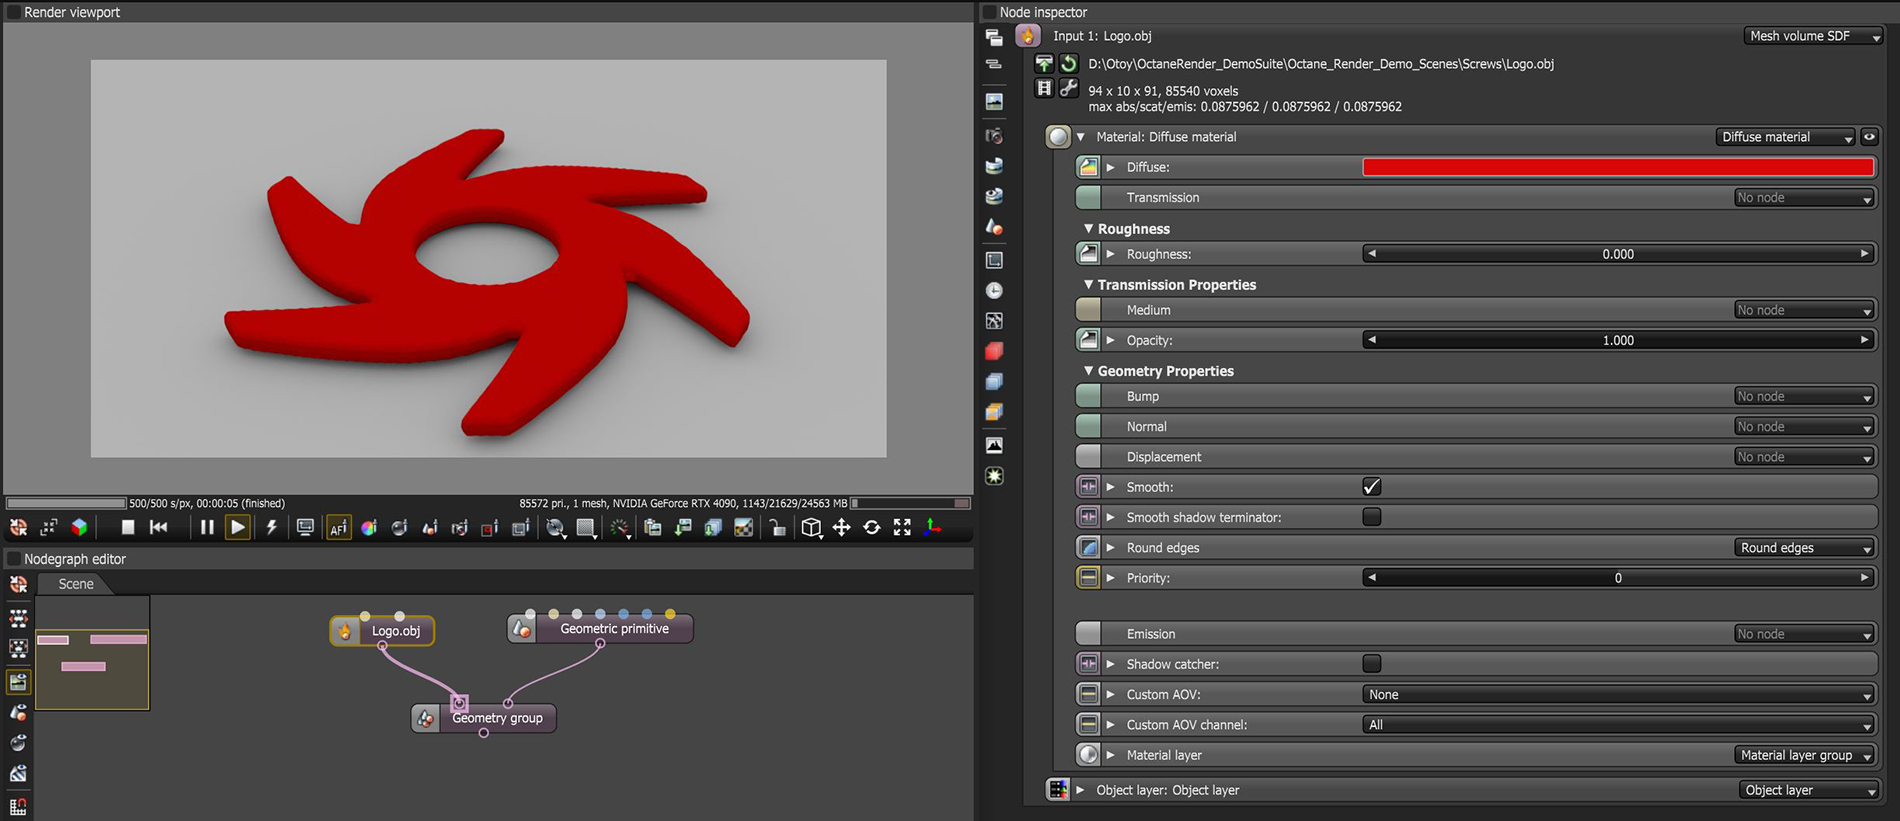Pause the render
The width and height of the screenshot is (1900, 821).
pos(207,527)
